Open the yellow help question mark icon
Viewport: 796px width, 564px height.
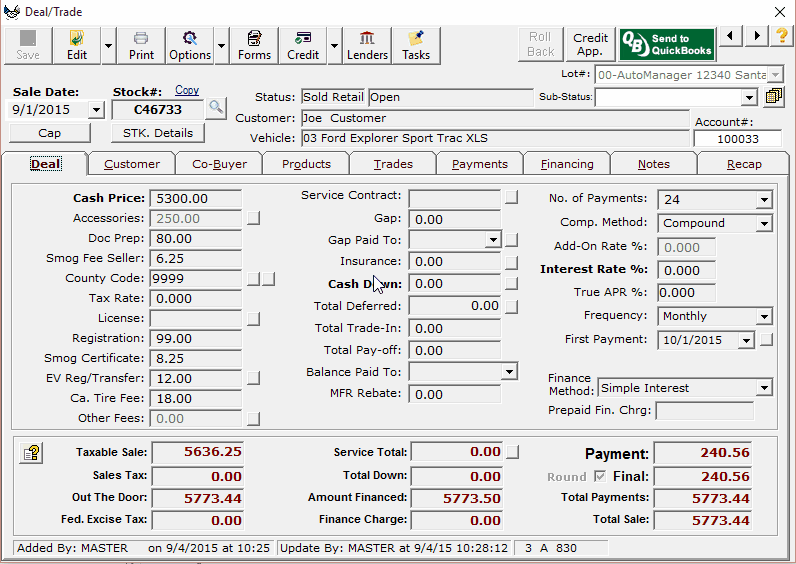(x=782, y=37)
